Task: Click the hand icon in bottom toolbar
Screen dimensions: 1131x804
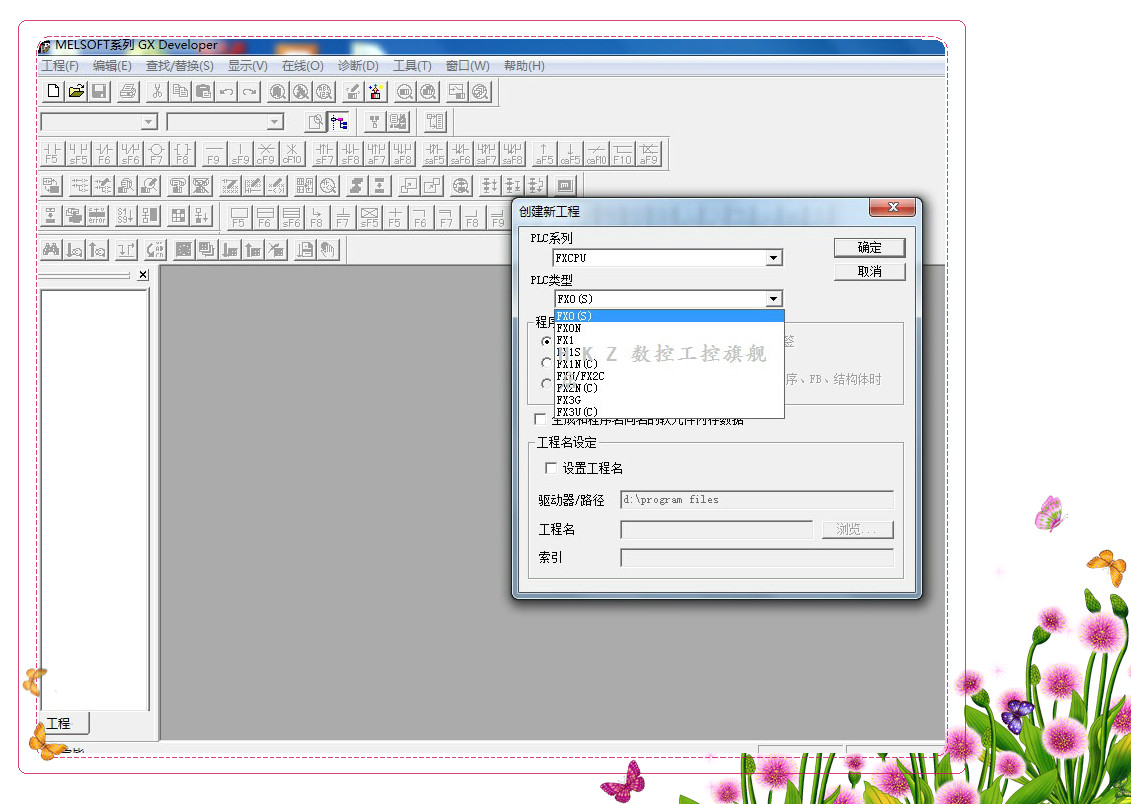Action: (x=328, y=250)
